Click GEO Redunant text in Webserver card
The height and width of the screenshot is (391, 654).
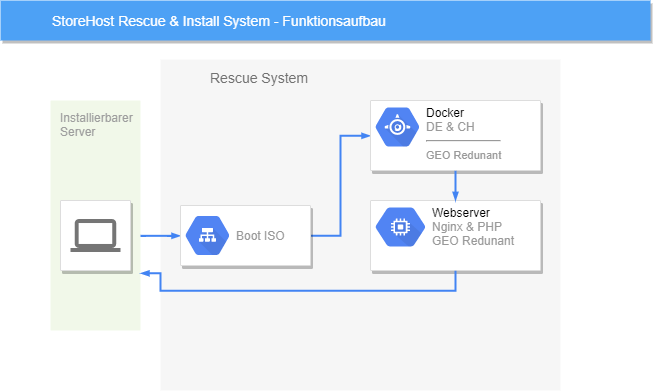click(473, 241)
